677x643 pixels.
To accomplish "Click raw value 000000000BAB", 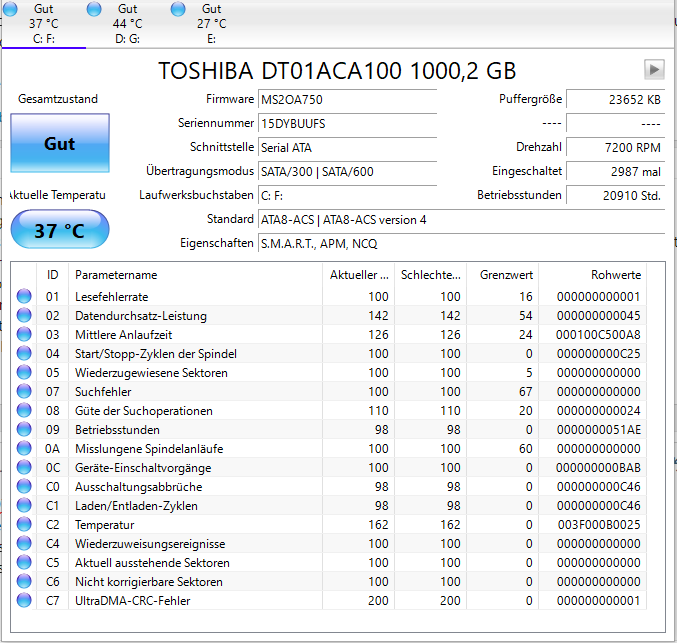I will [x=598, y=468].
